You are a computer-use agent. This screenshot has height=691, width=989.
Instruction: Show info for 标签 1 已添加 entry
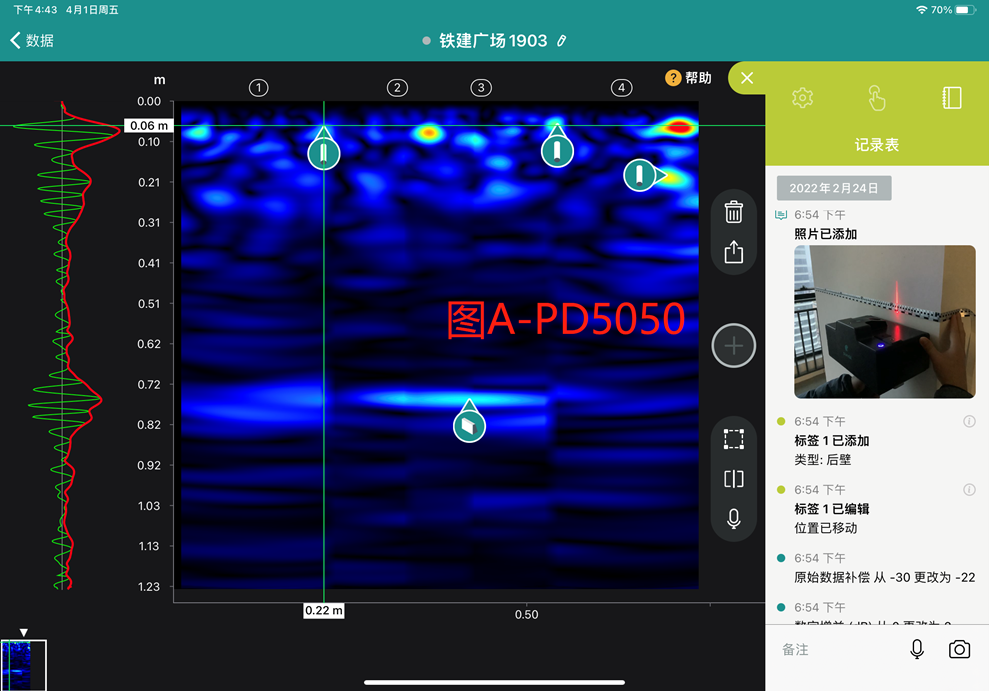click(x=968, y=422)
